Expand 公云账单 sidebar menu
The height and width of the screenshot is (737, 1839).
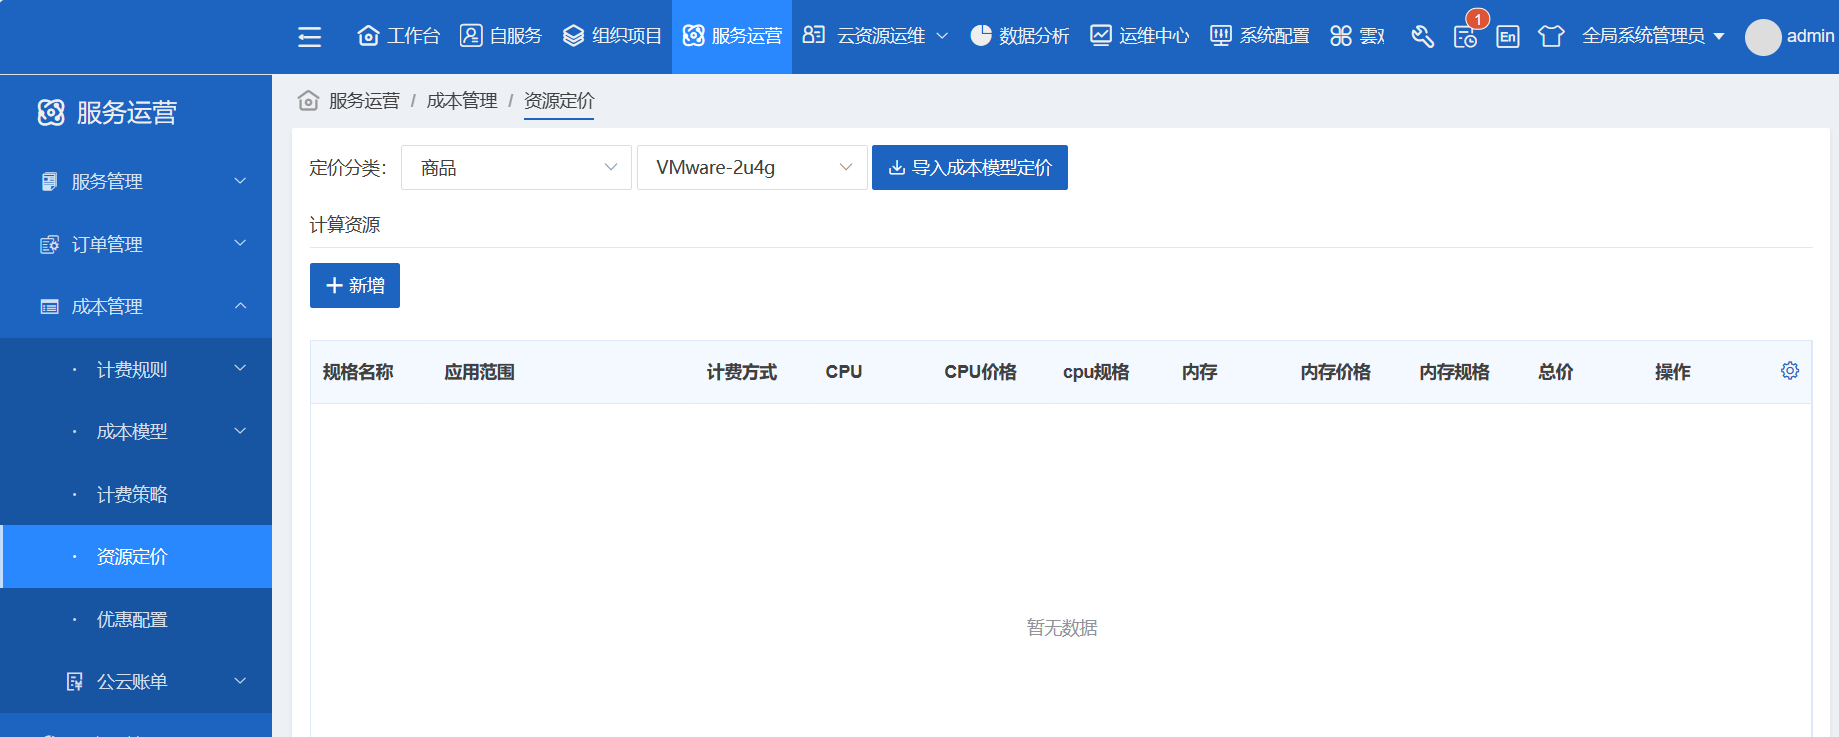tap(136, 681)
